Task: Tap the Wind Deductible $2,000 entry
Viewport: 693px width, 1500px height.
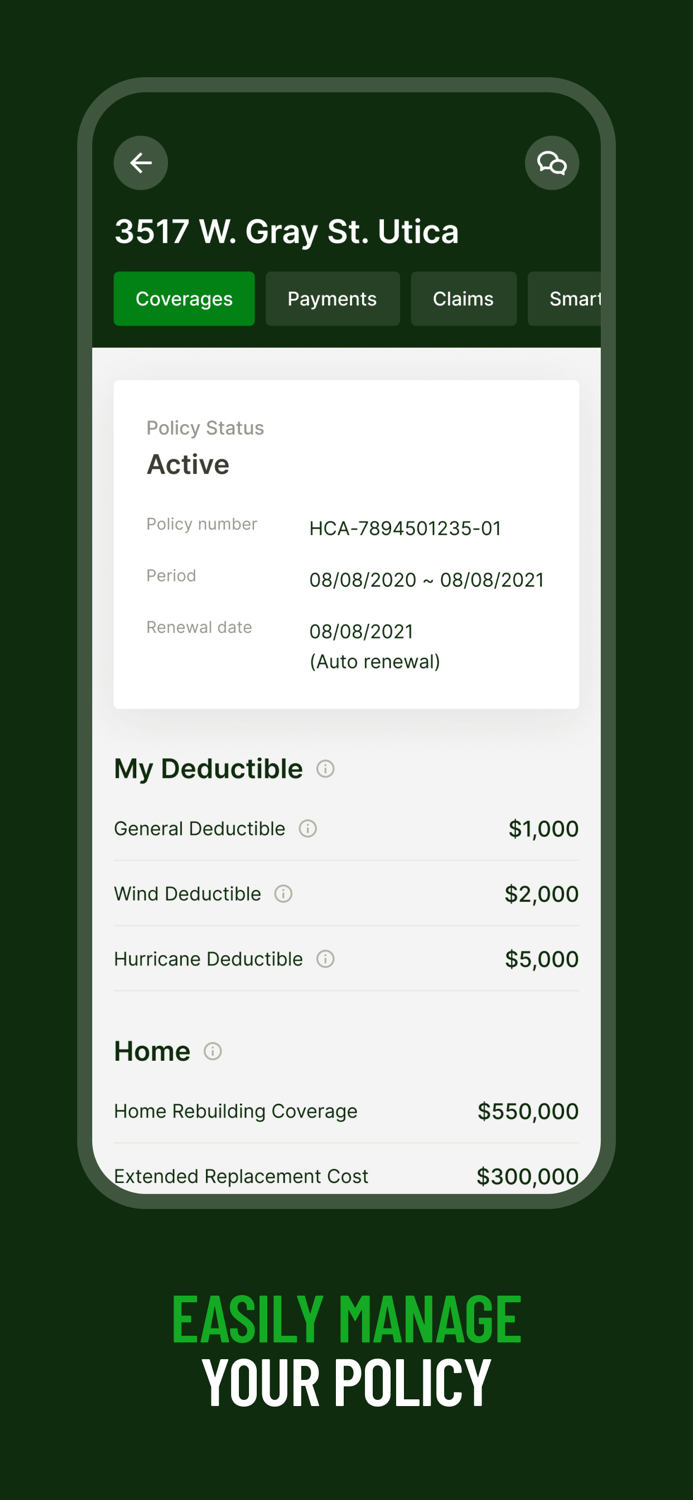Action: 346,894
